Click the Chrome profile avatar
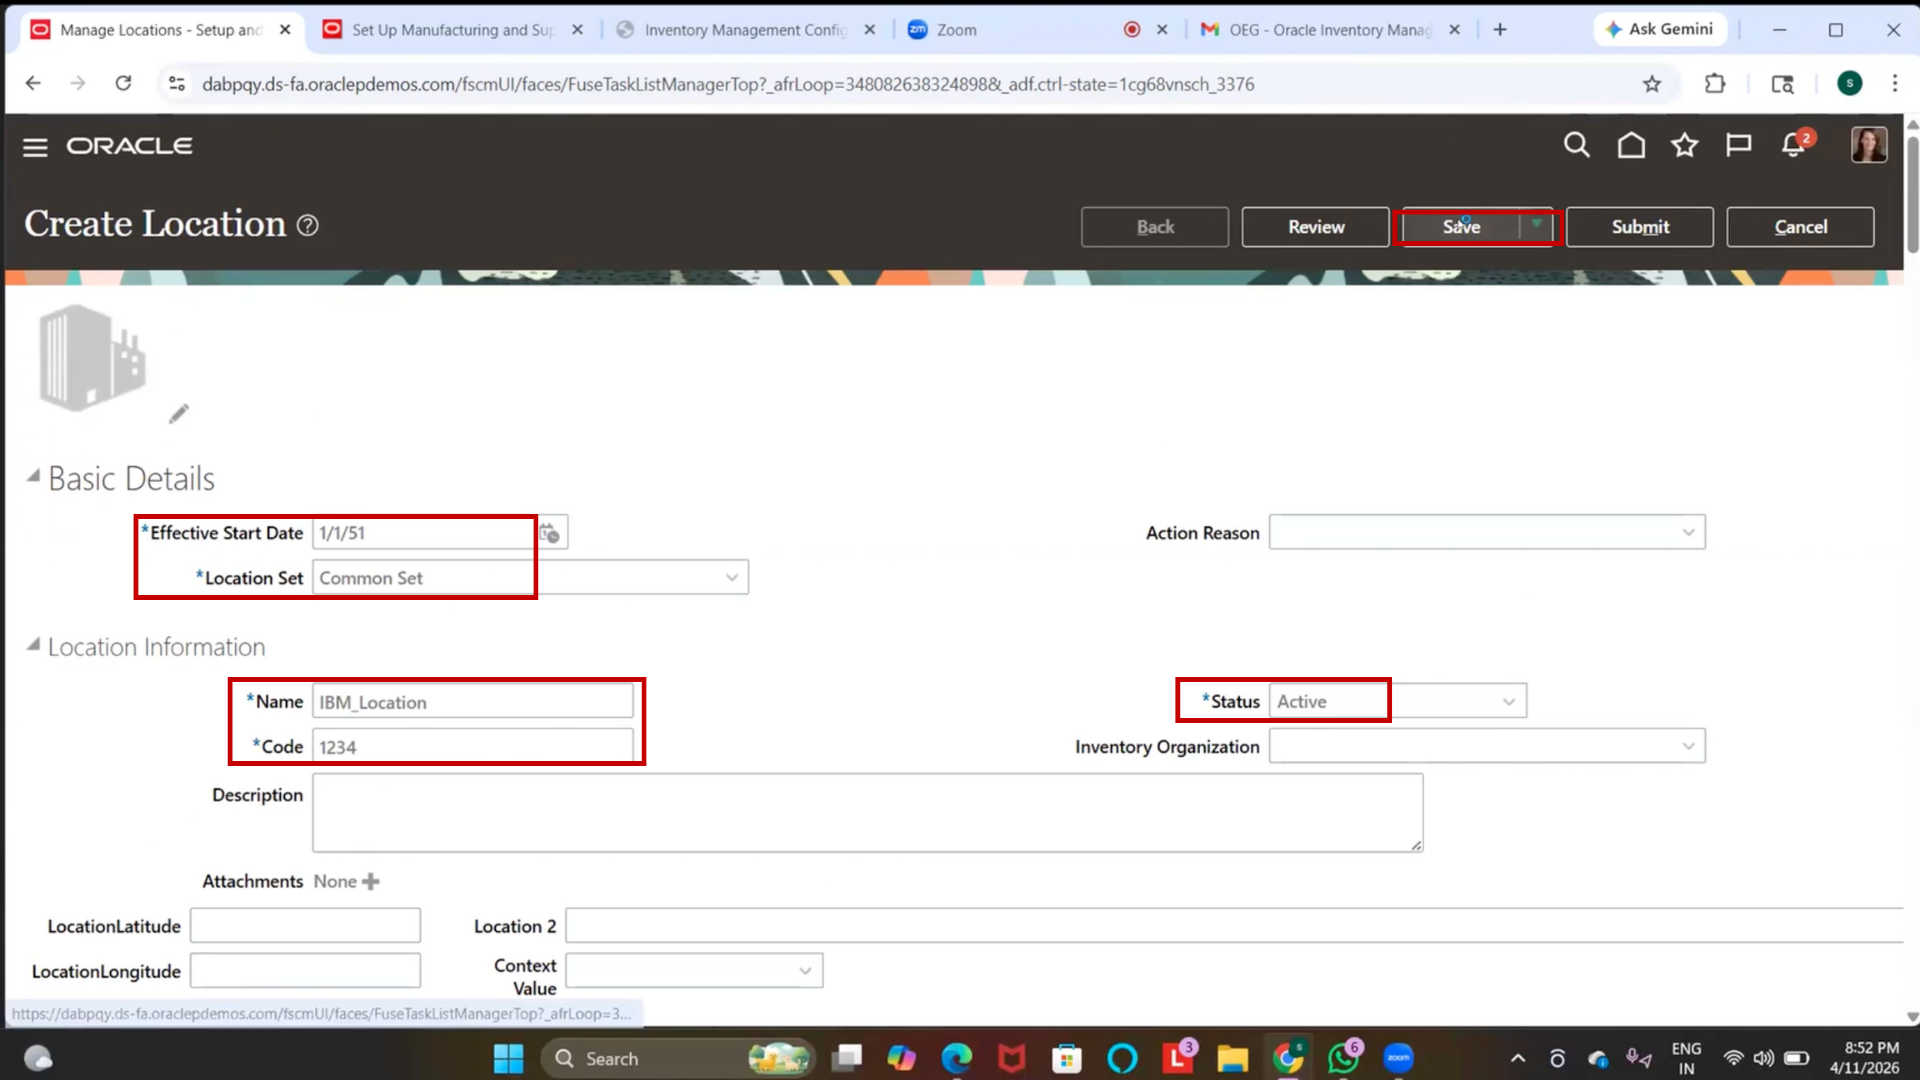The width and height of the screenshot is (1920, 1080). tap(1850, 84)
